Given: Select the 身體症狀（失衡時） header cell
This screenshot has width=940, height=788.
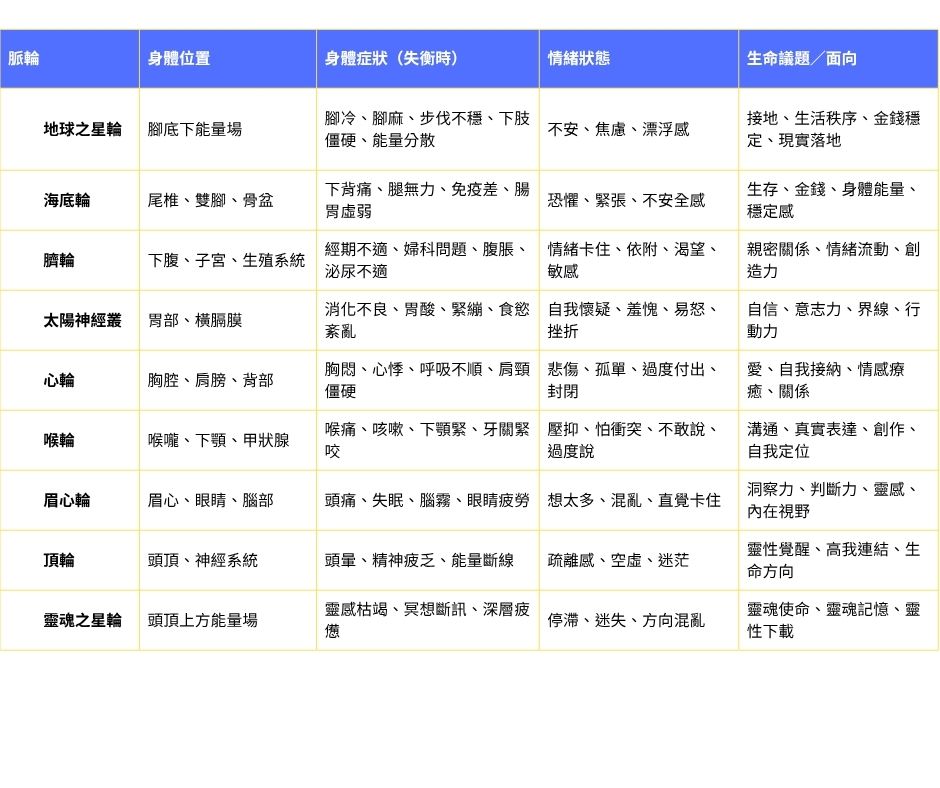Looking at the screenshot, I should (x=391, y=59).
